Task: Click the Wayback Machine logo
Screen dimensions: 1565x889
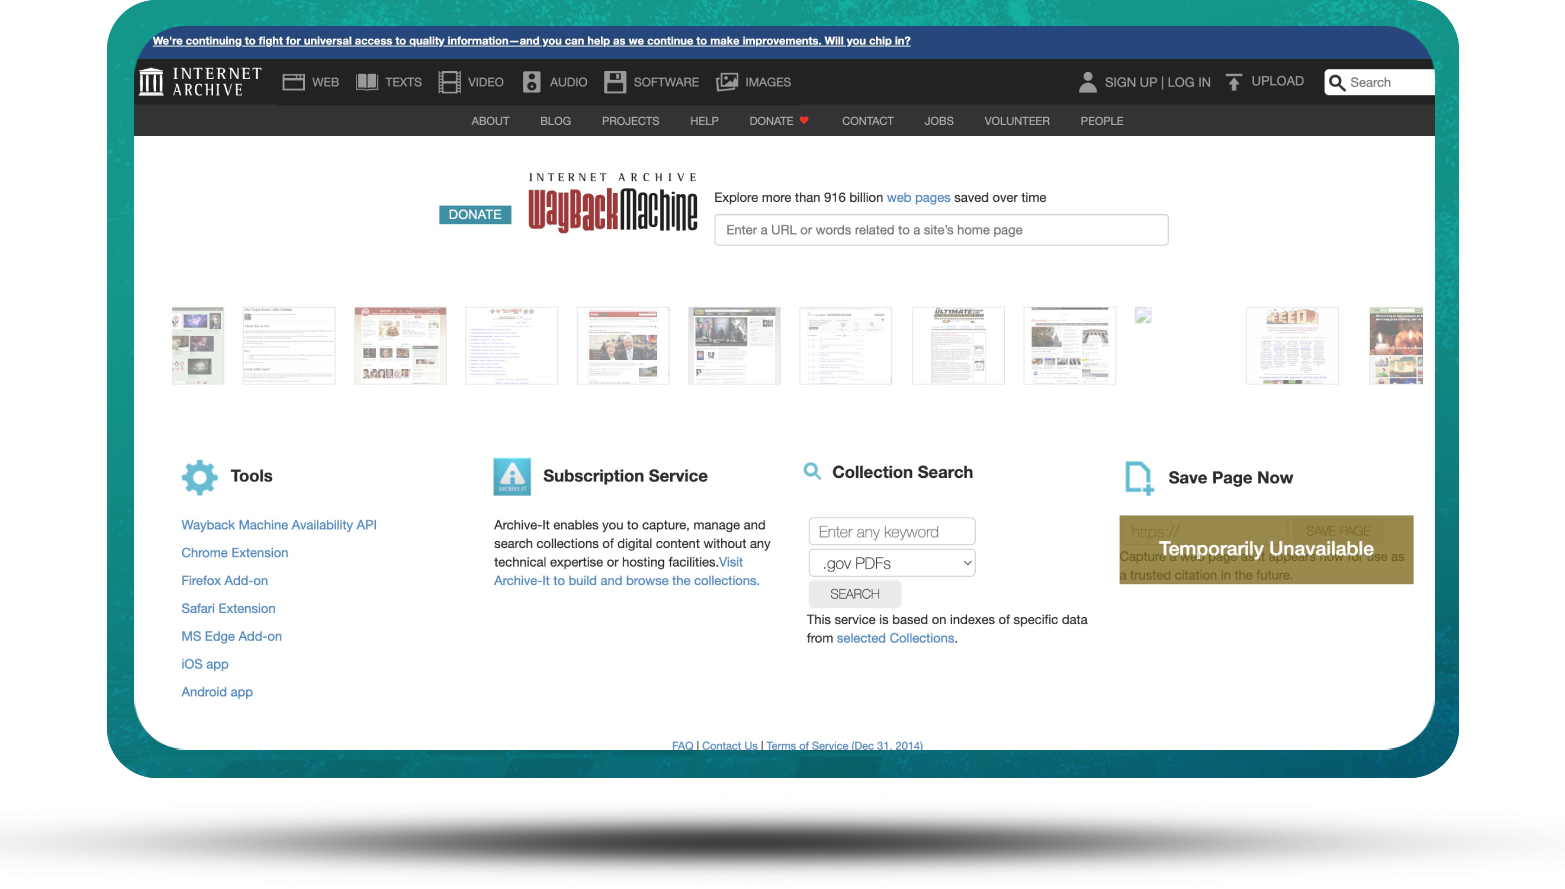Action: pyautogui.click(x=613, y=203)
